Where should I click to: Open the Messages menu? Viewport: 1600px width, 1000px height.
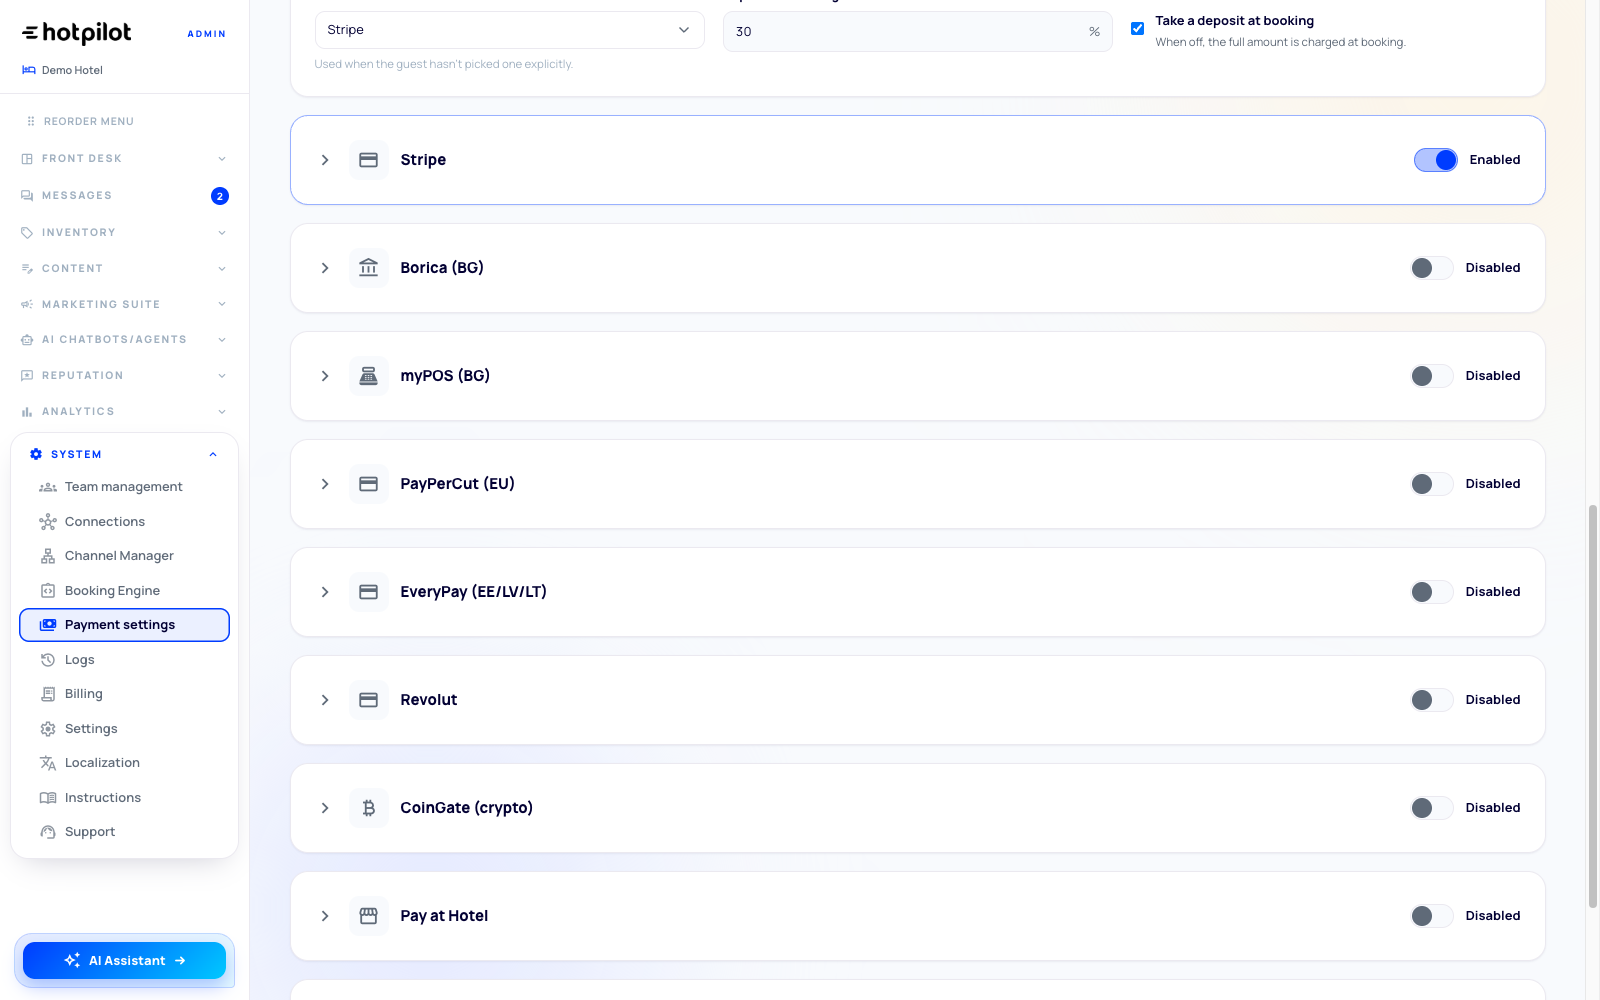click(124, 196)
